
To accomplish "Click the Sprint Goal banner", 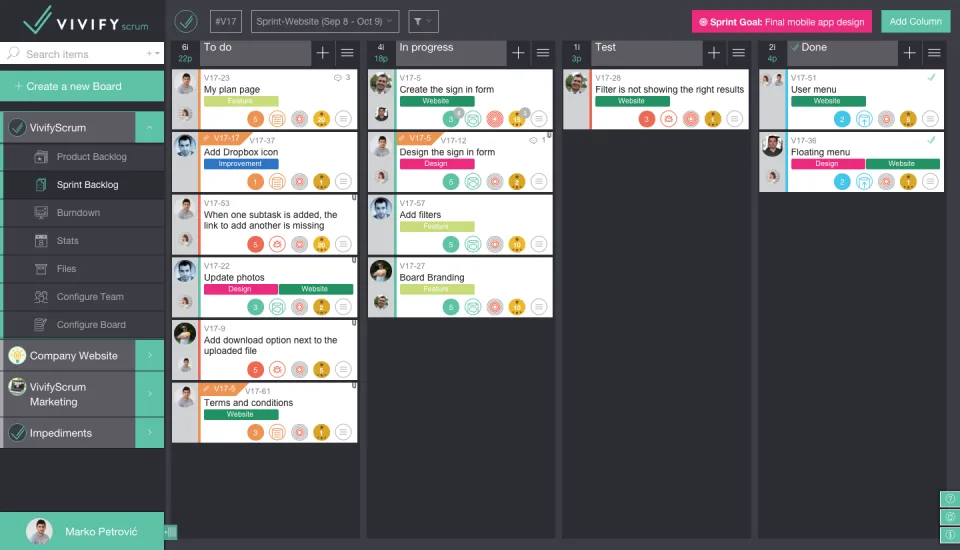I will (x=781, y=22).
